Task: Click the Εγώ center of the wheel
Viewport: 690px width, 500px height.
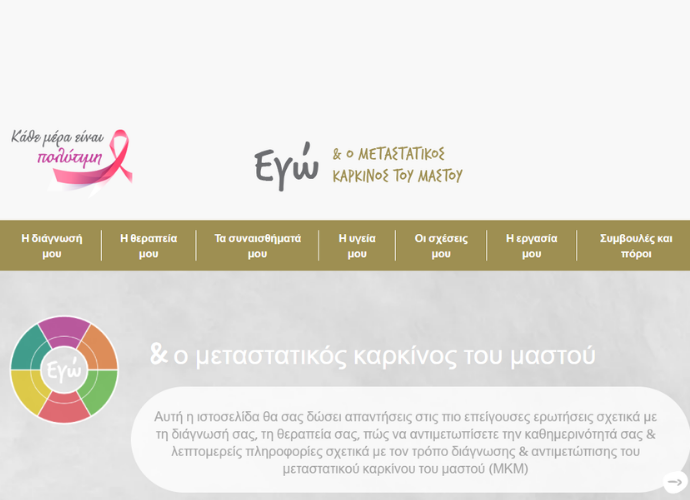Action: click(64, 370)
